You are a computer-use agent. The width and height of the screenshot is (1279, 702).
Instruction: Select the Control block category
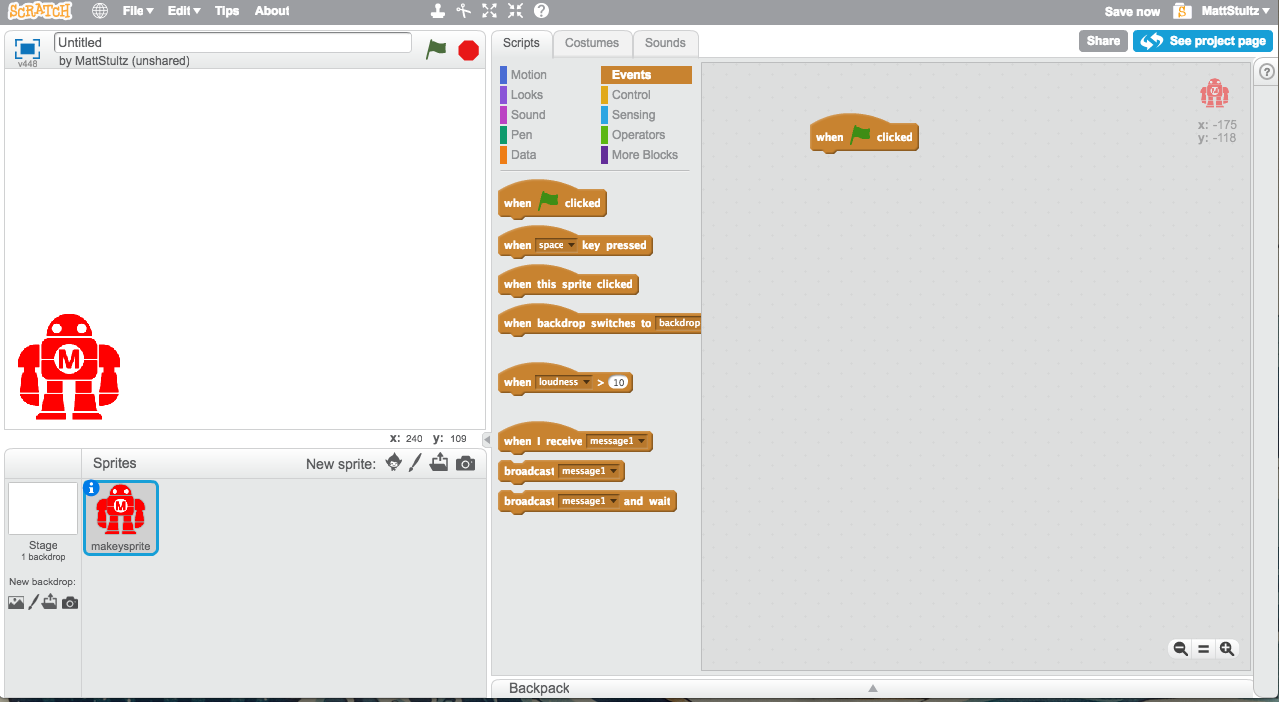point(631,95)
